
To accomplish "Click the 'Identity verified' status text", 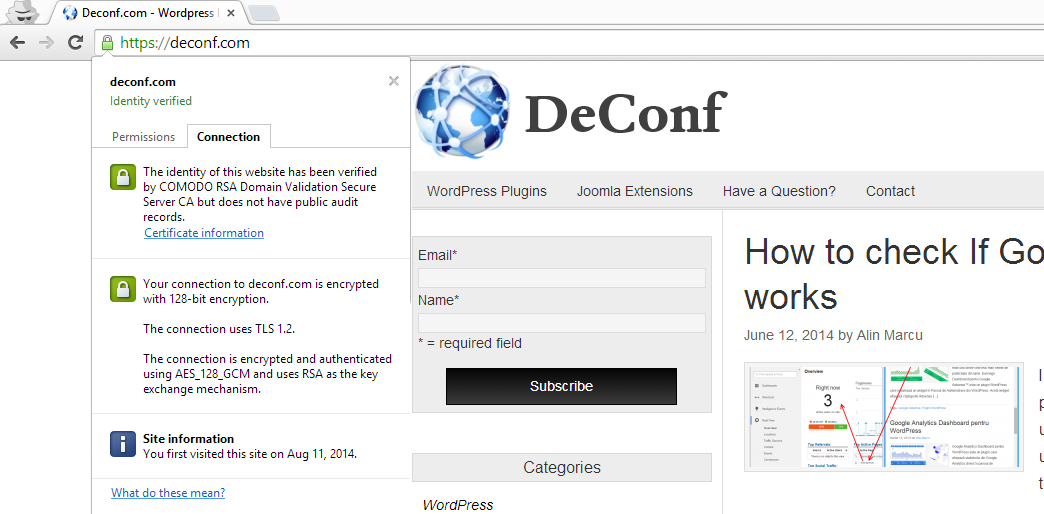I will (x=150, y=101).
